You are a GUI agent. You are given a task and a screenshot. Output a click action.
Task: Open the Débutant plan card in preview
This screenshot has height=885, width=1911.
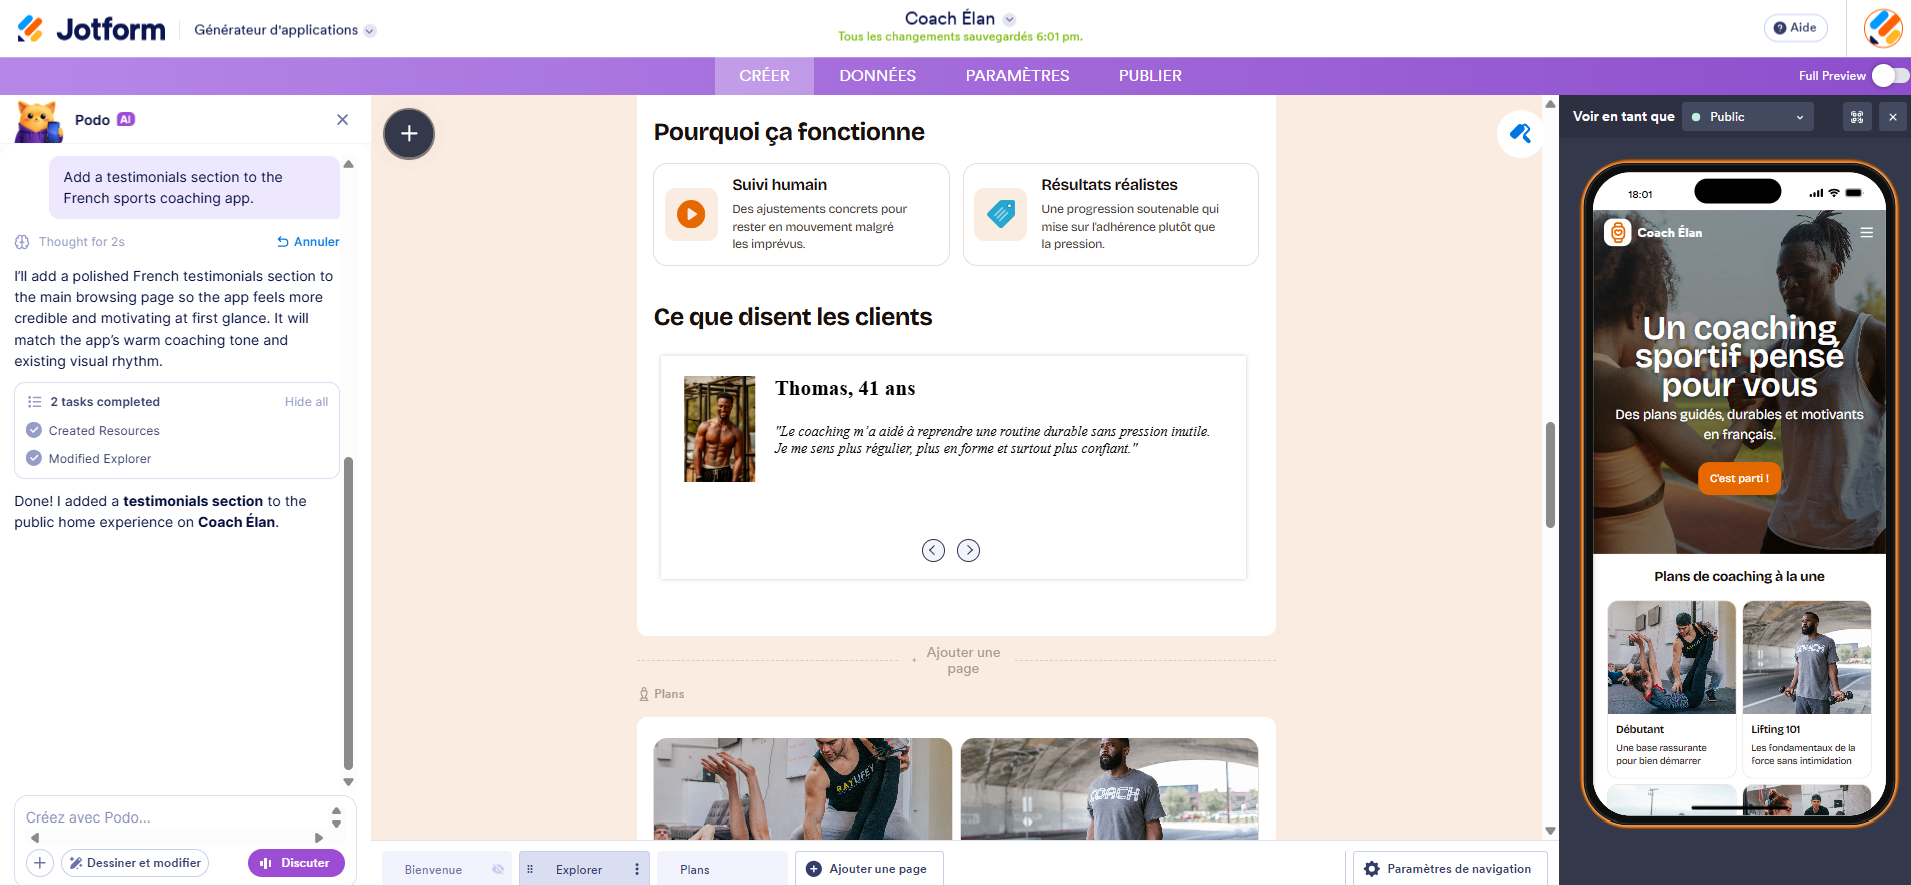point(1671,688)
